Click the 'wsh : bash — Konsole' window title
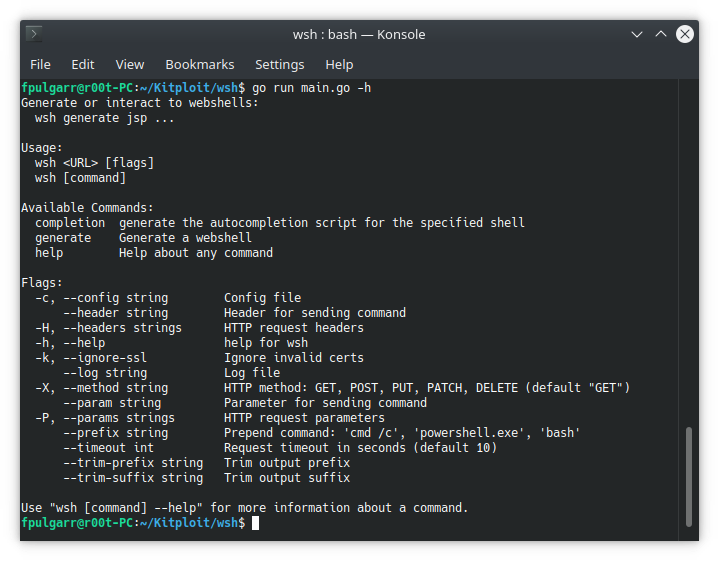The height and width of the screenshot is (561, 719). (359, 34)
